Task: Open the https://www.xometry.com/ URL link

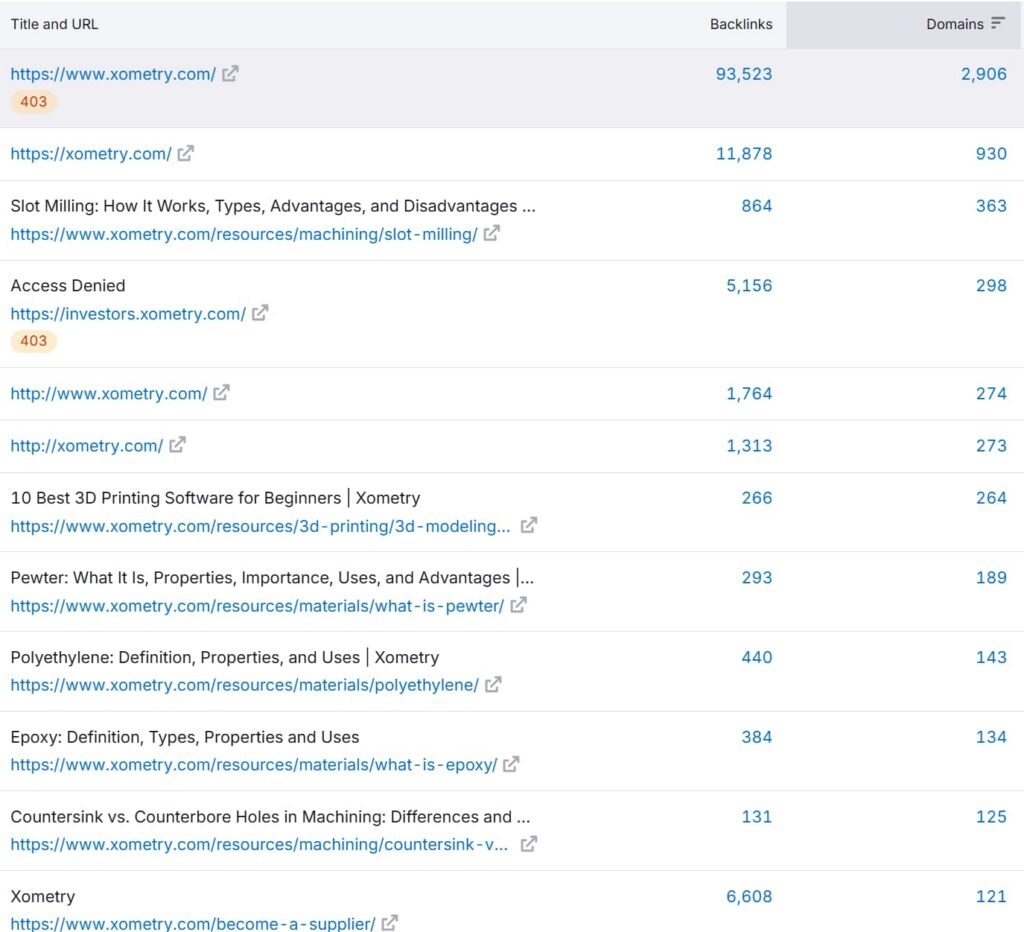Action: coord(113,74)
